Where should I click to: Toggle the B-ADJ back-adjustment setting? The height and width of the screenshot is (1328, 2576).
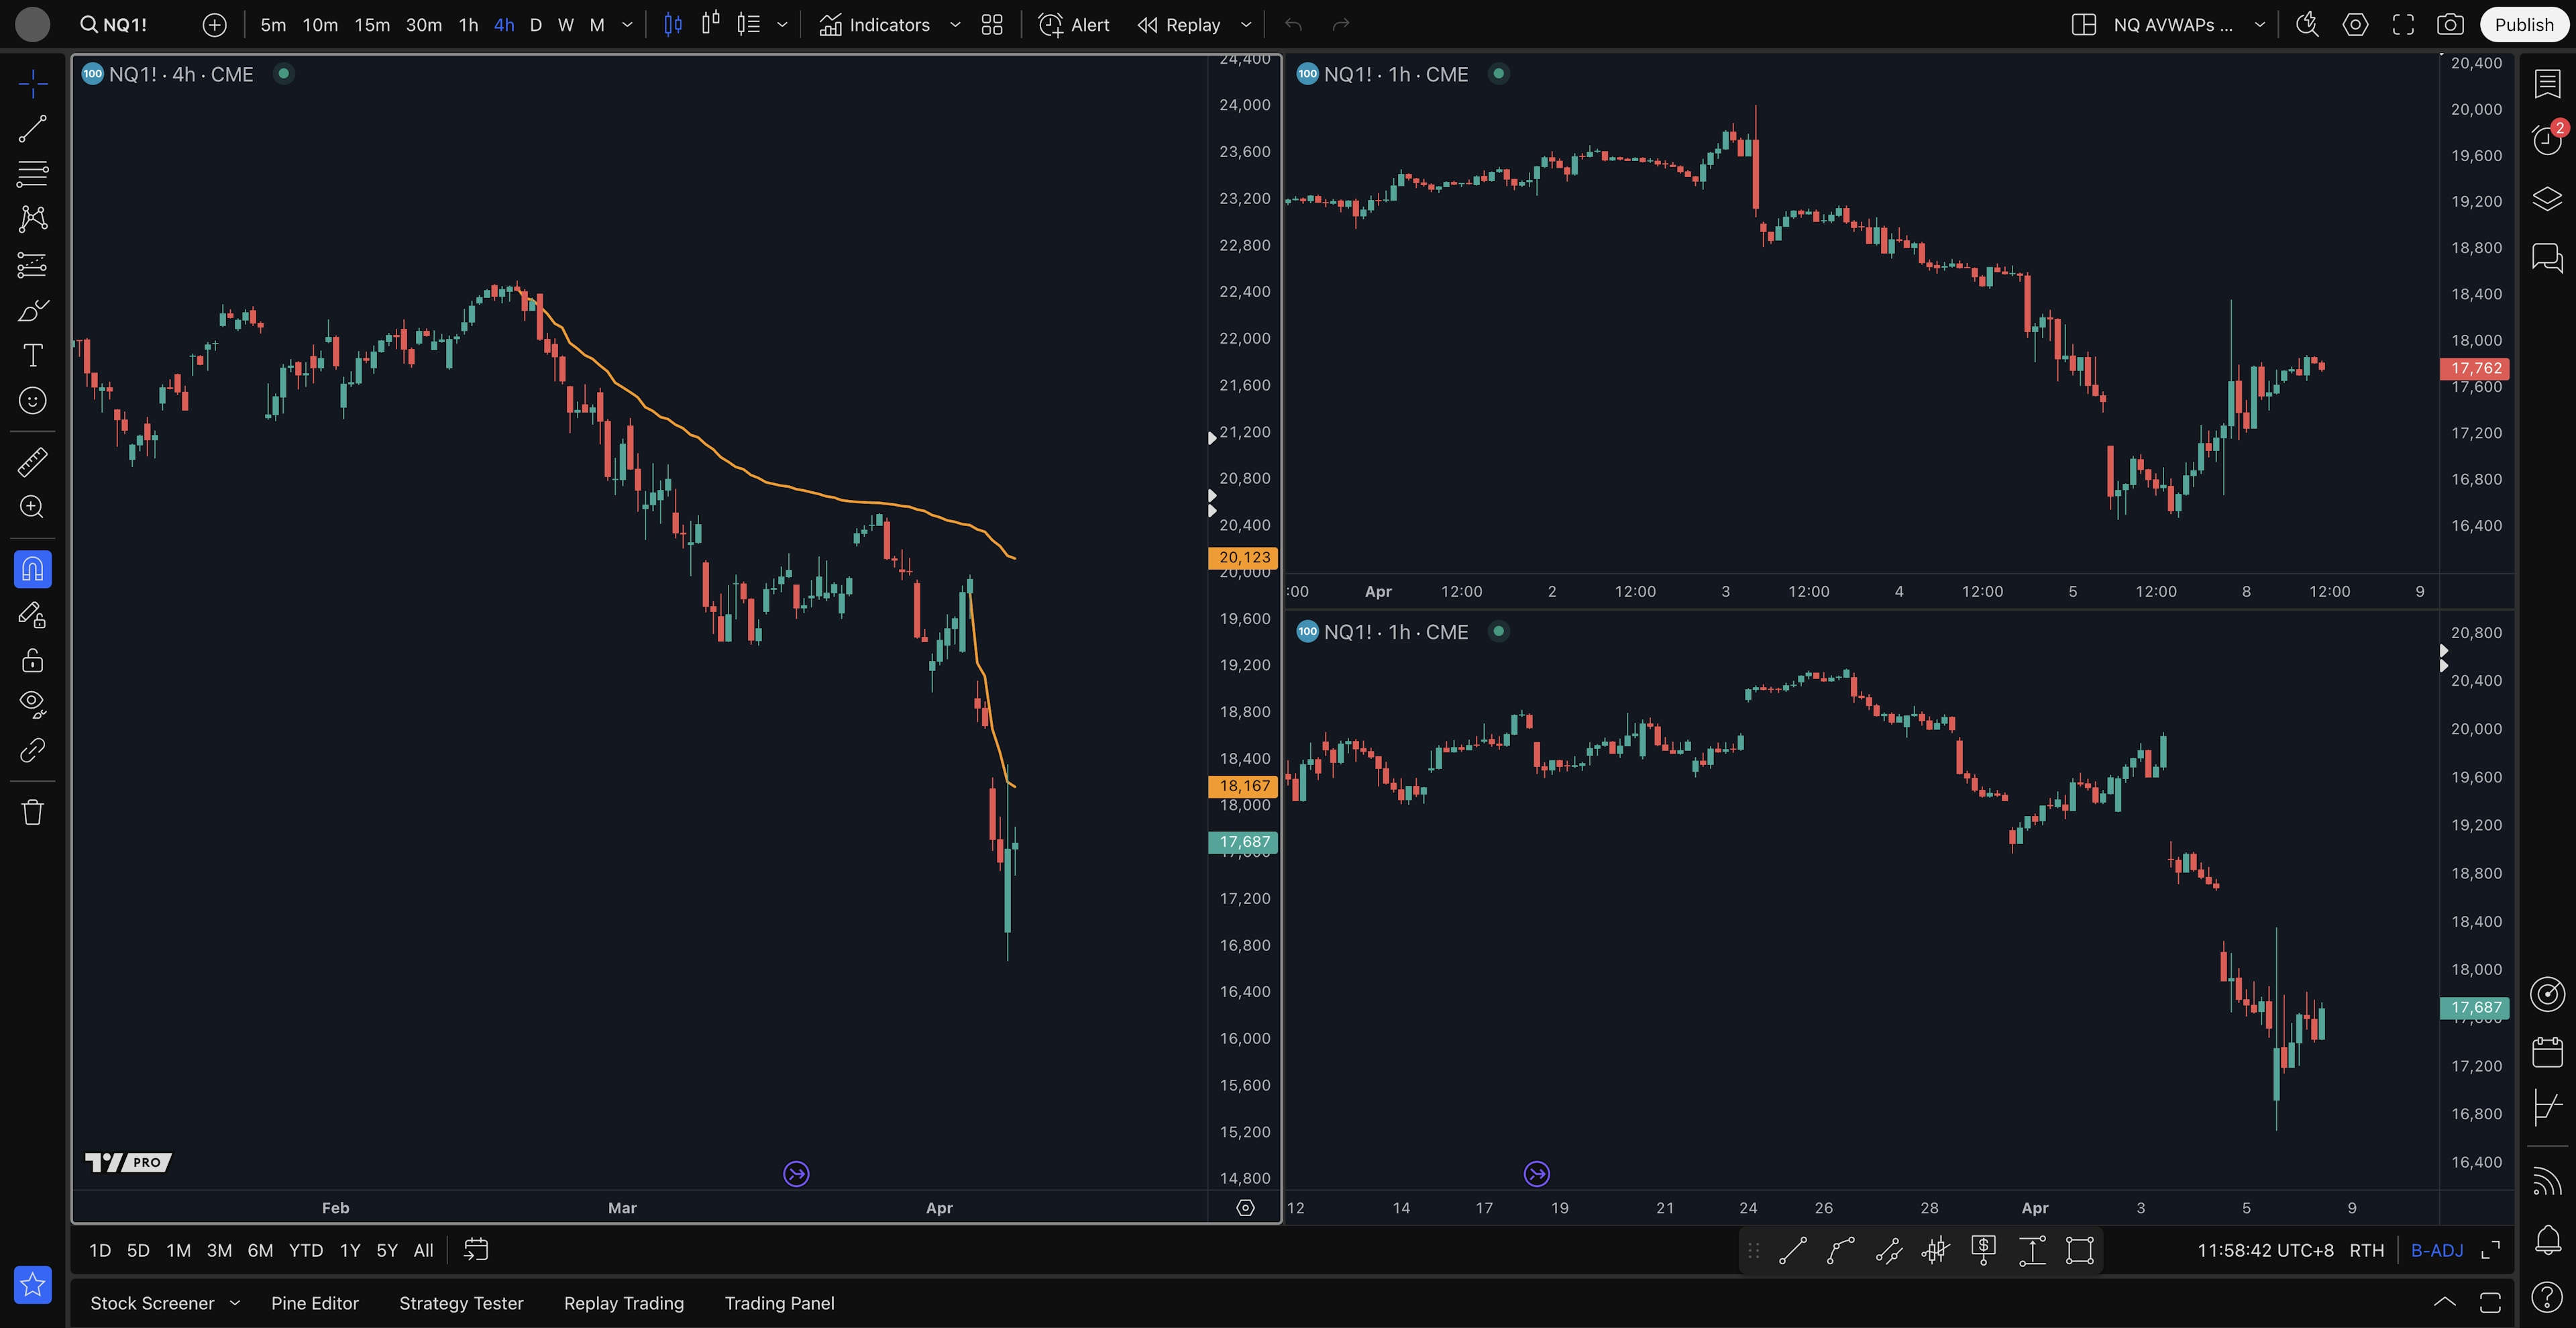click(2436, 1250)
